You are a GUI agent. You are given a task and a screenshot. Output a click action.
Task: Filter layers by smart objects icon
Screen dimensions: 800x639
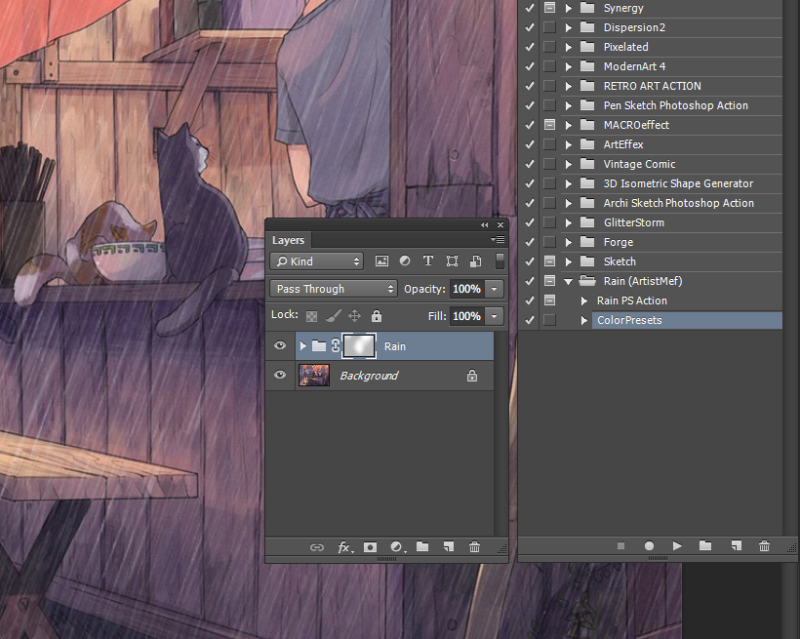476,261
